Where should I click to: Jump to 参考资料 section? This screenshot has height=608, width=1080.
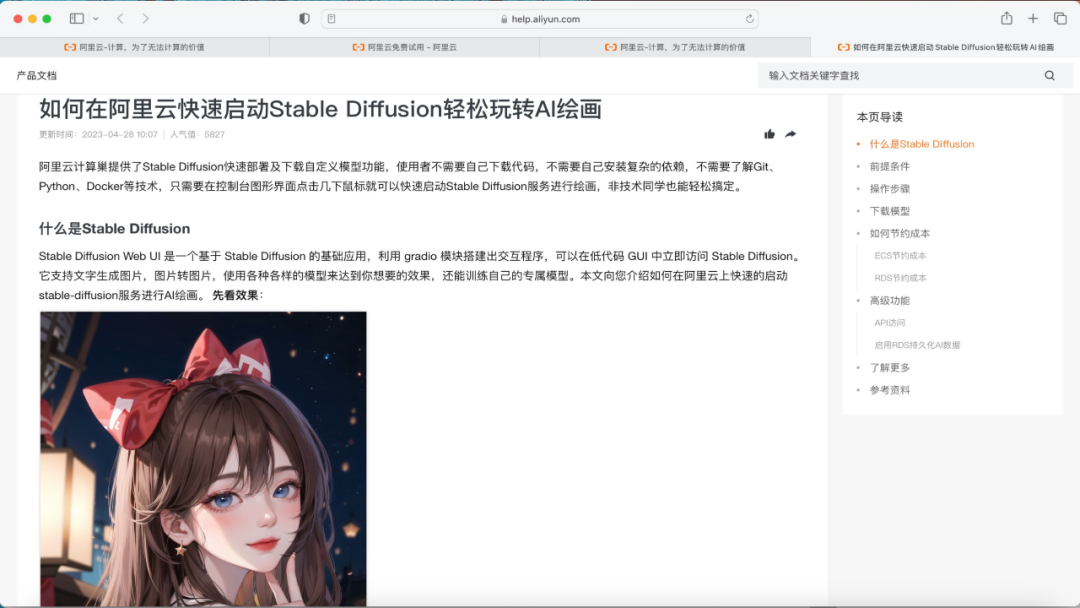click(x=889, y=390)
